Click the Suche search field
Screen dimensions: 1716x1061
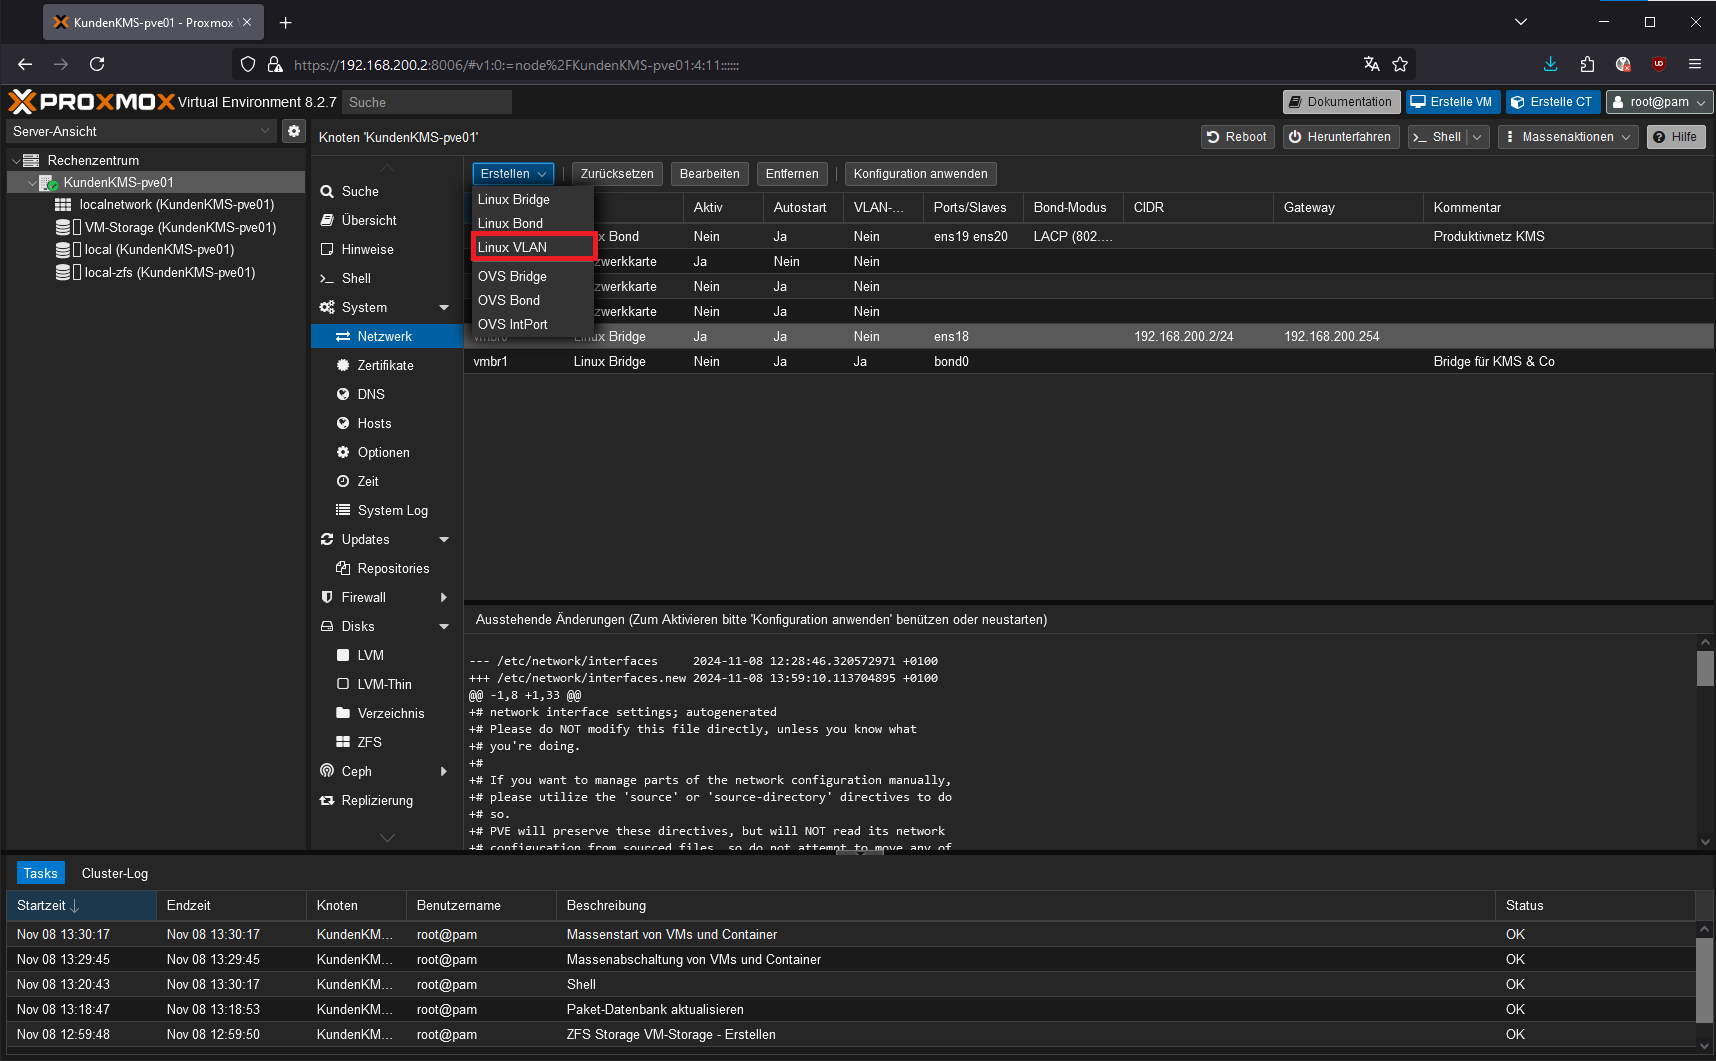coord(427,102)
